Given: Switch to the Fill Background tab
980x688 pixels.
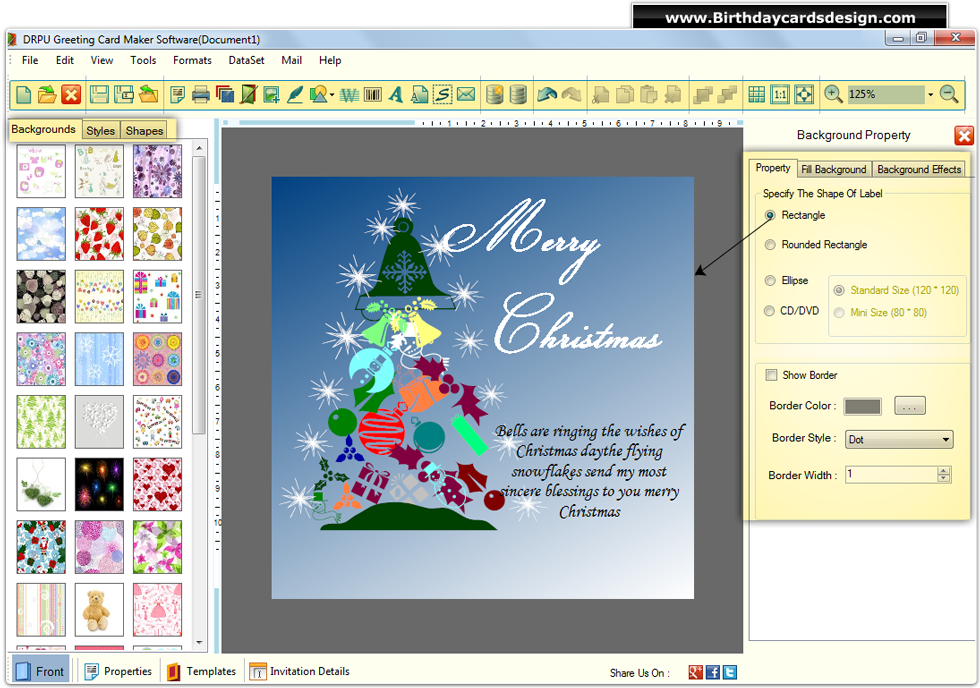Looking at the screenshot, I should (834, 169).
